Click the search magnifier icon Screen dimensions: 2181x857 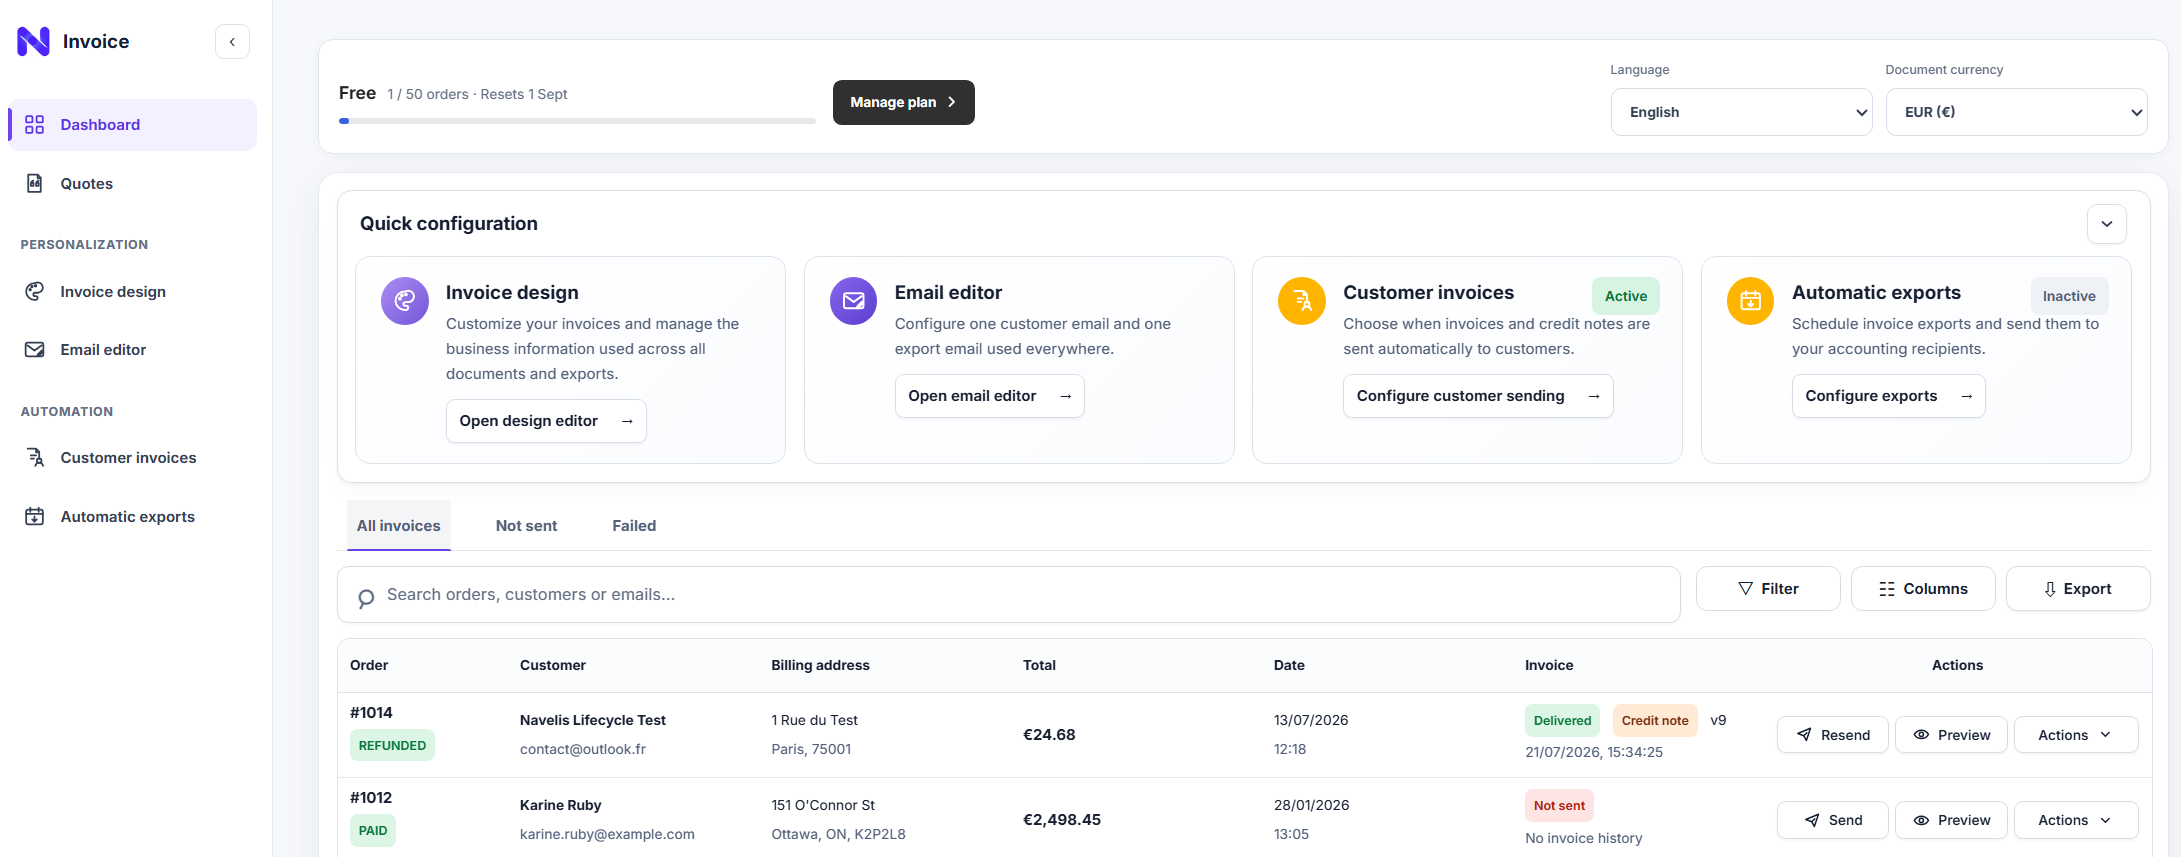[366, 598]
